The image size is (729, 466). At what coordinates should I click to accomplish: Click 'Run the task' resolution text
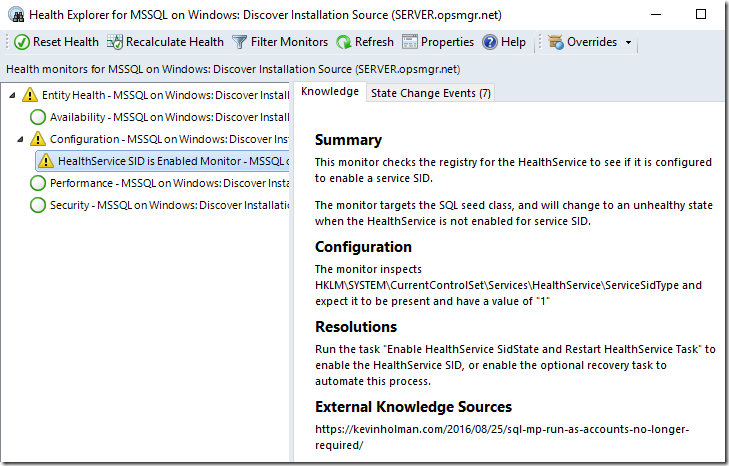point(515,365)
